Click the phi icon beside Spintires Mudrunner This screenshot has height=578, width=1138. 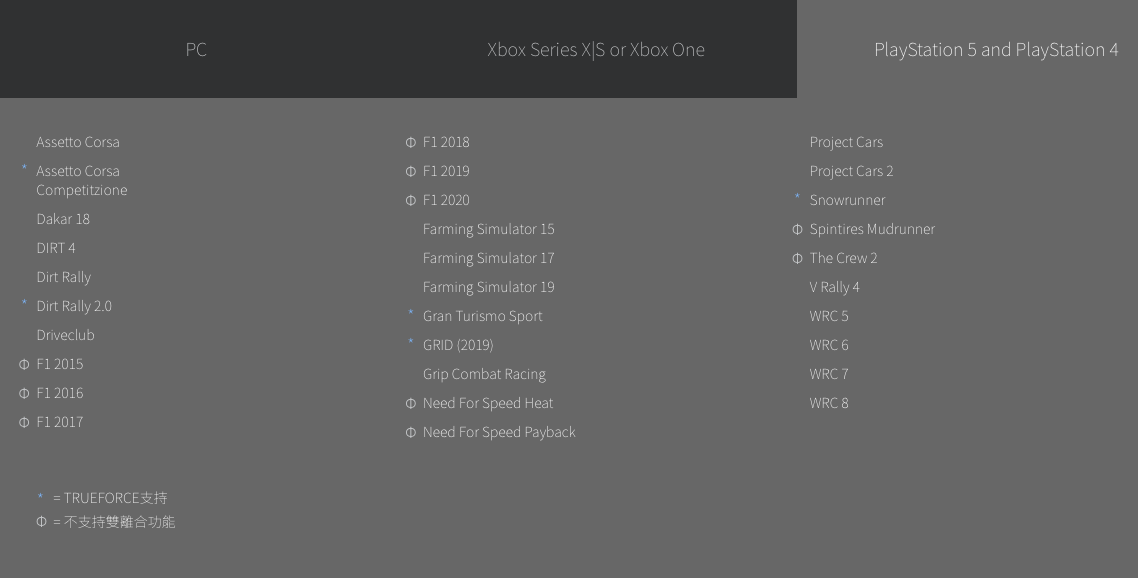798,229
